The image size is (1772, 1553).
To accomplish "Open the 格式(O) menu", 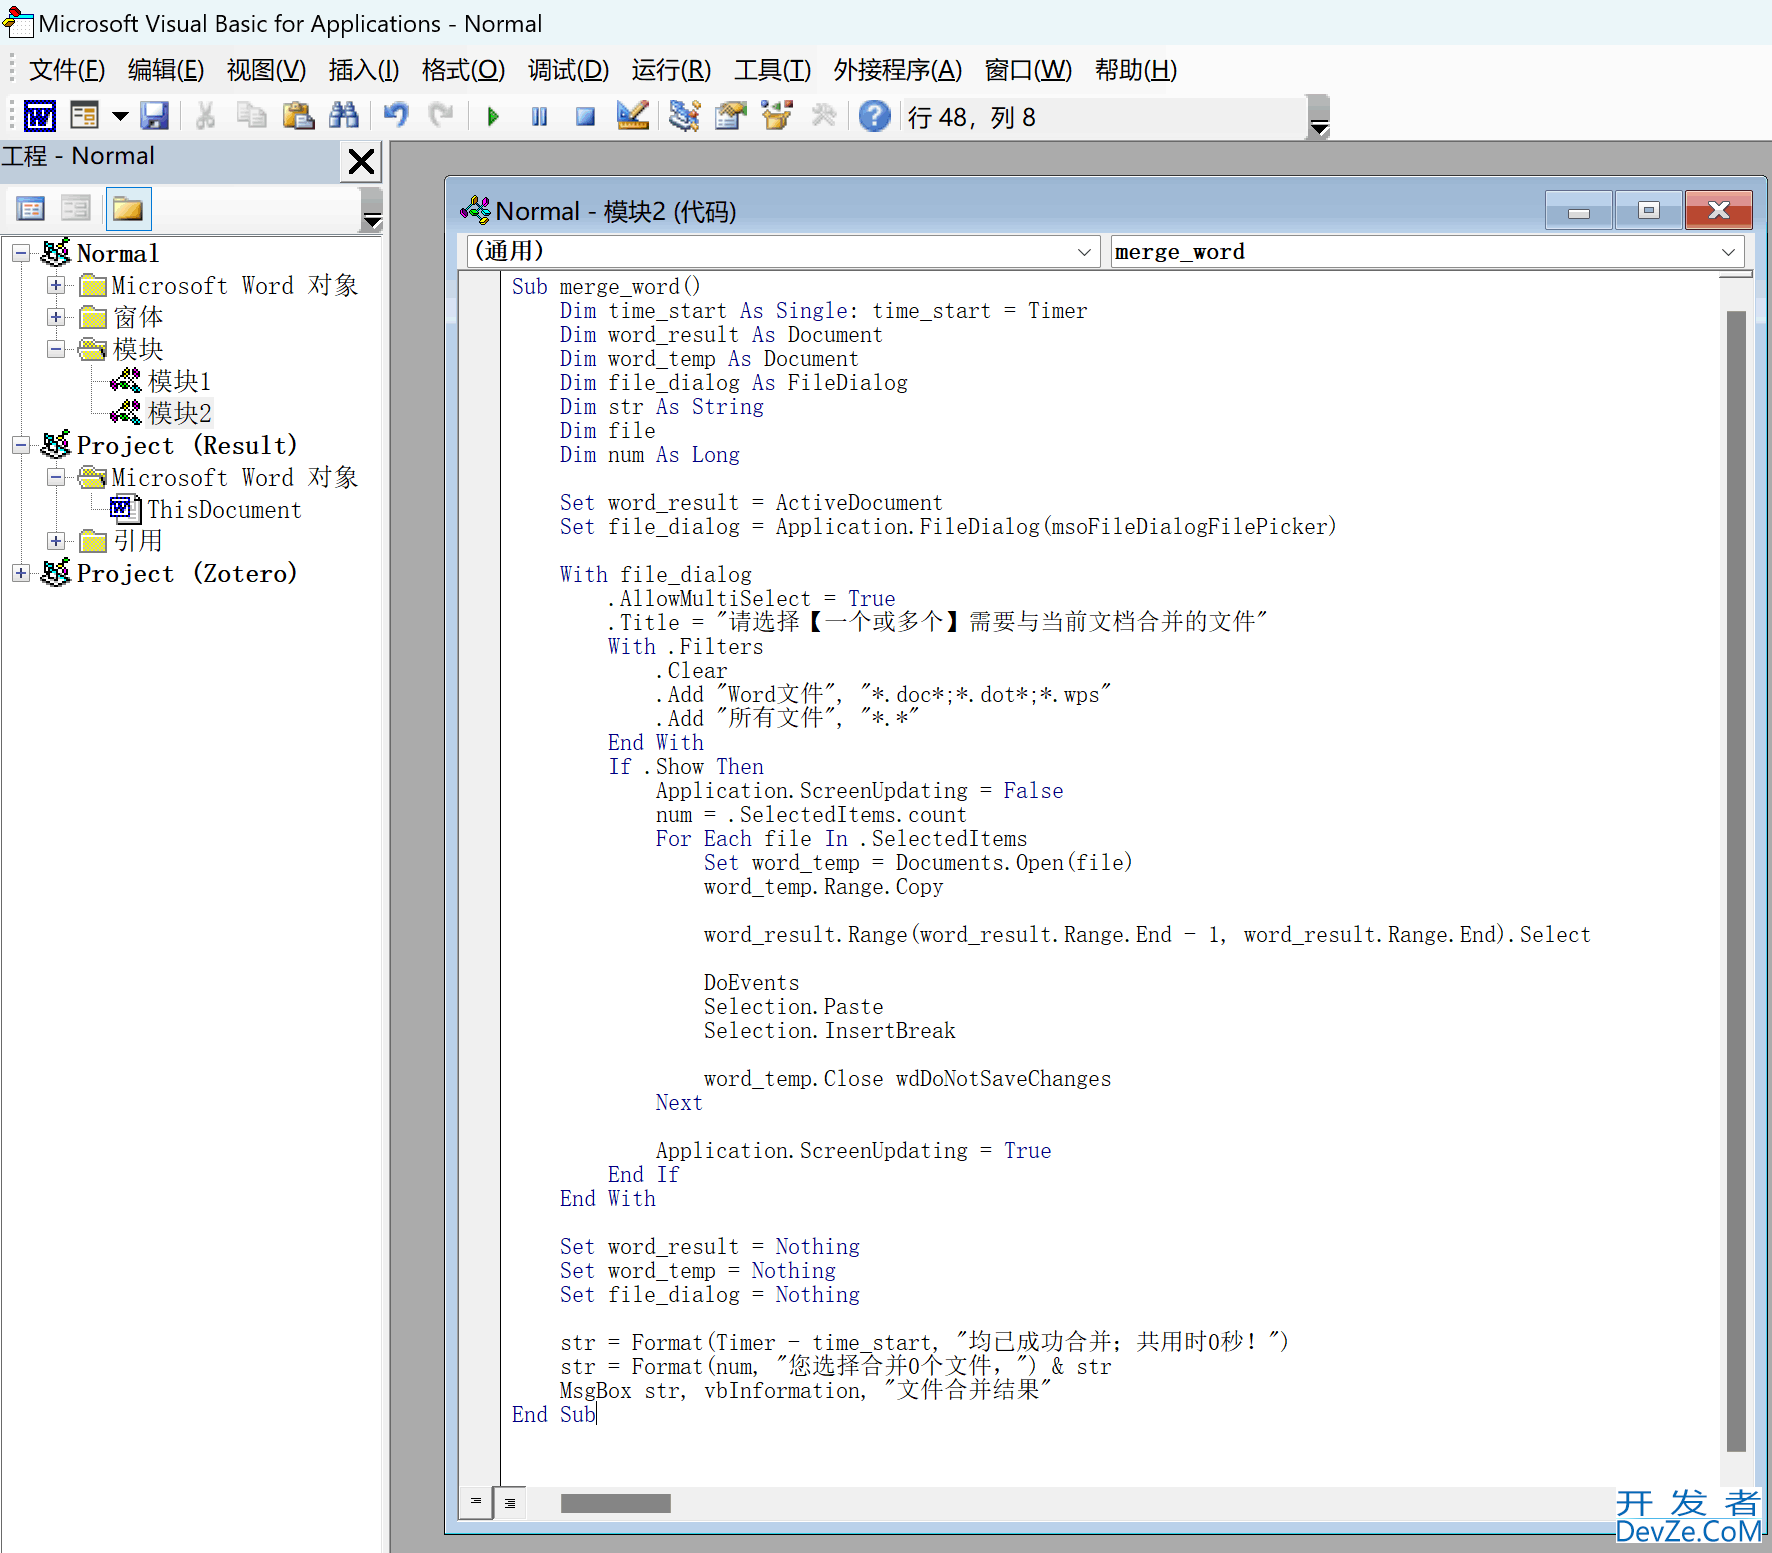I will (464, 70).
